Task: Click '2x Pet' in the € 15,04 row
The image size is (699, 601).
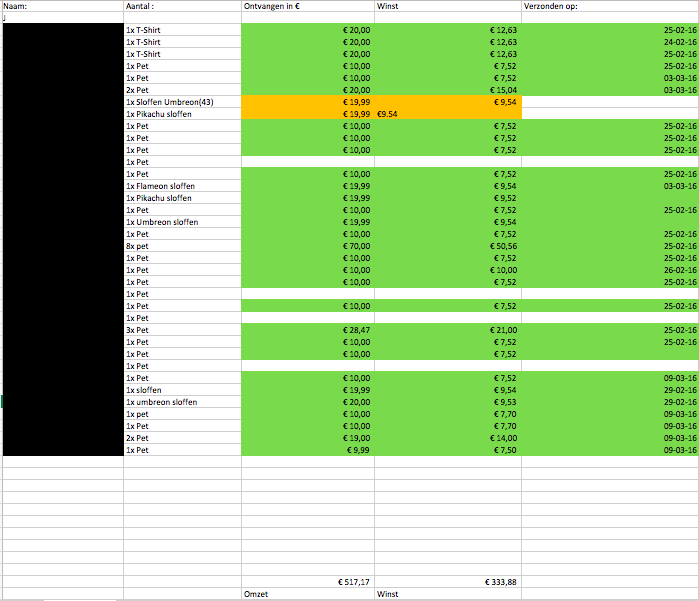Action: coord(182,90)
